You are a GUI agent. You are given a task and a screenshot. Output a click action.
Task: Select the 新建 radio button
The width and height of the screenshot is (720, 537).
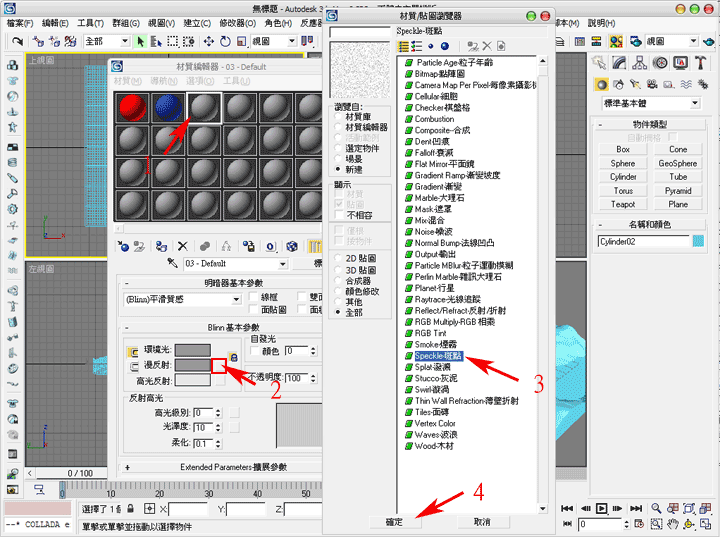coord(339,170)
